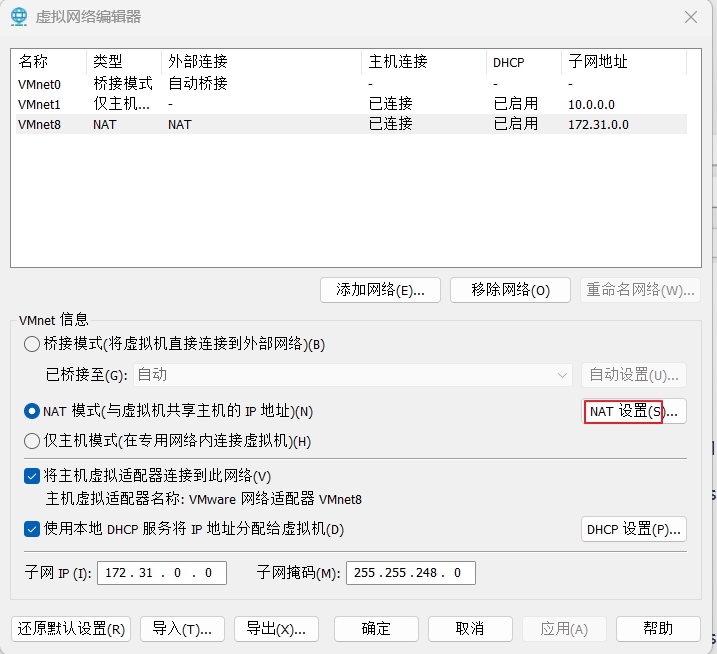
Task: Click the 取消 button
Action: (470, 629)
